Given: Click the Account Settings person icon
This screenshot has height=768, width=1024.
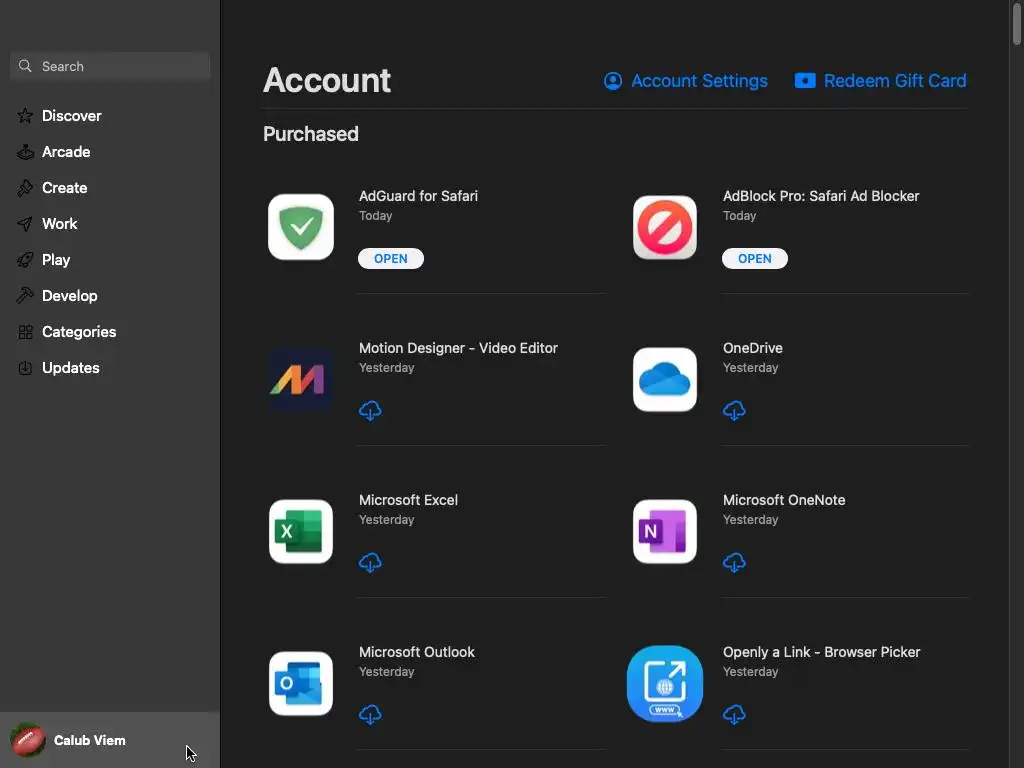Looking at the screenshot, I should point(613,81).
